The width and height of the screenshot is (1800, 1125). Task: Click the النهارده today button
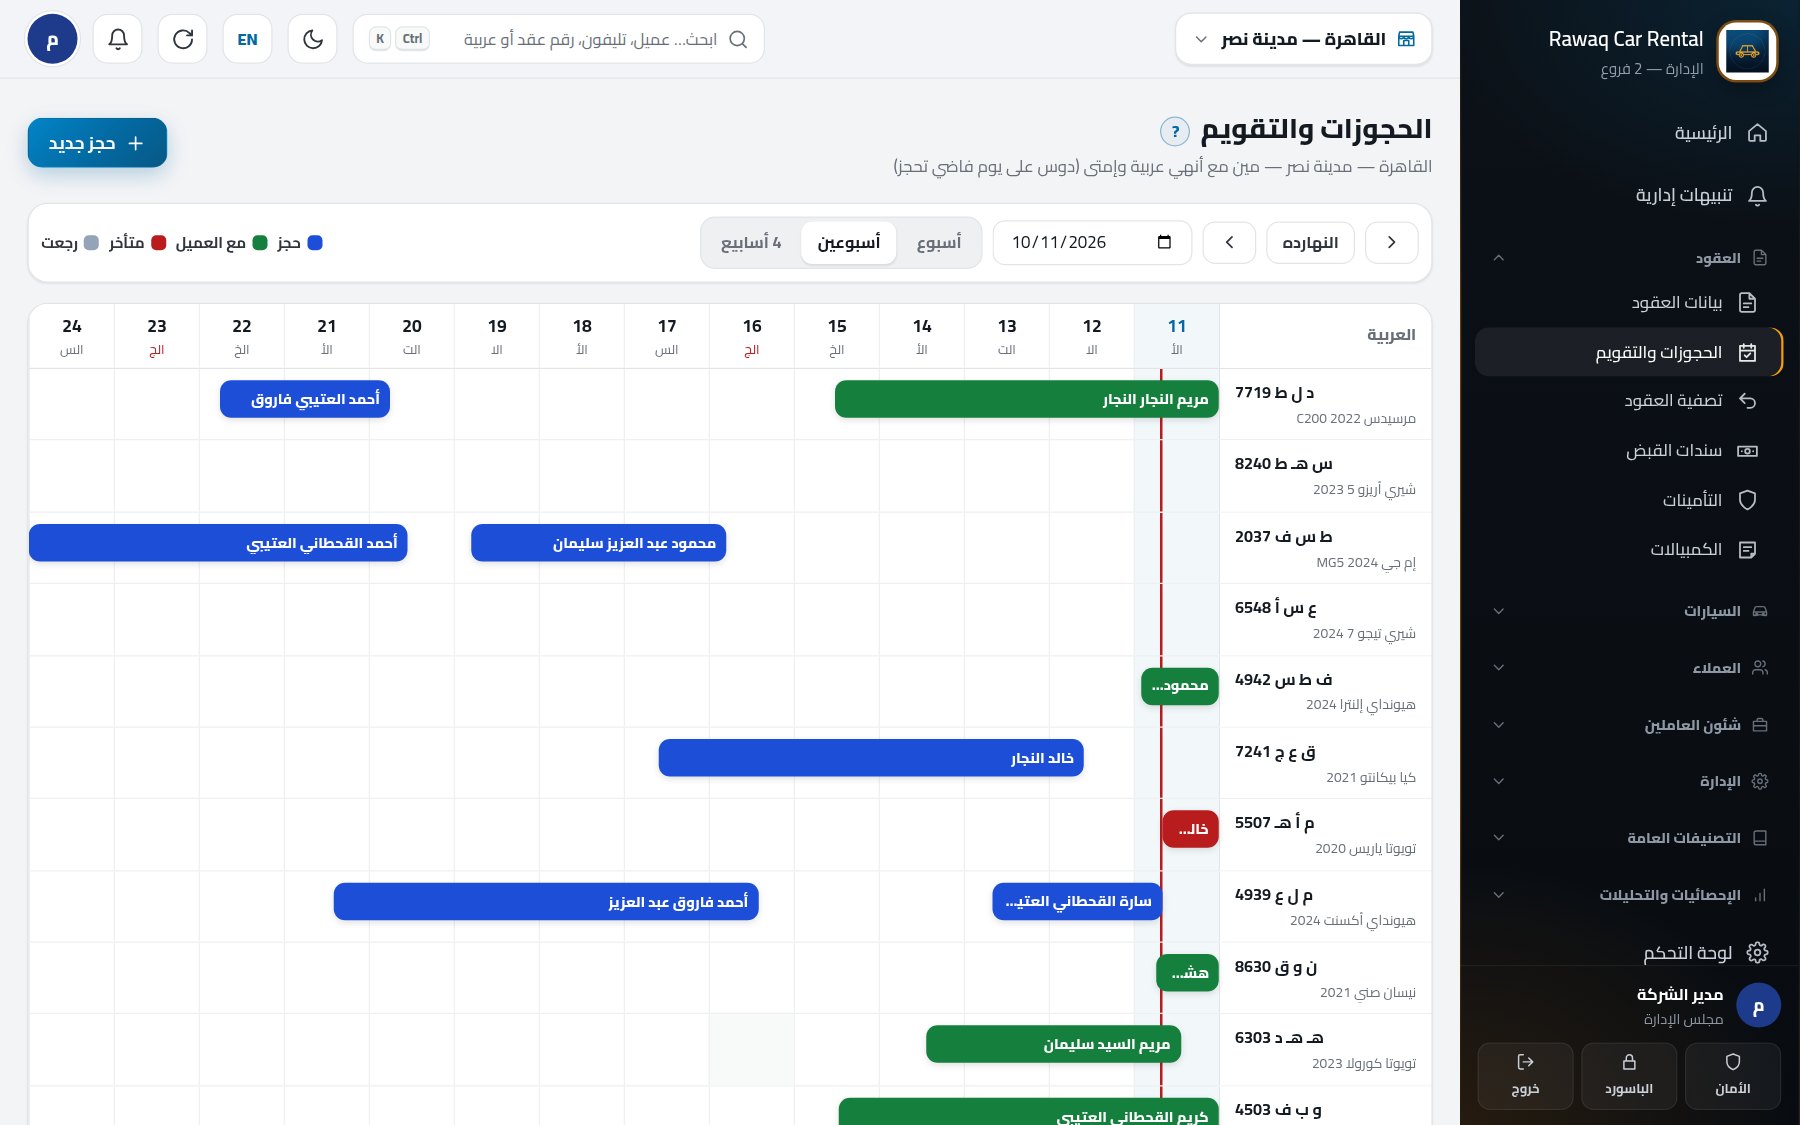[1310, 243]
